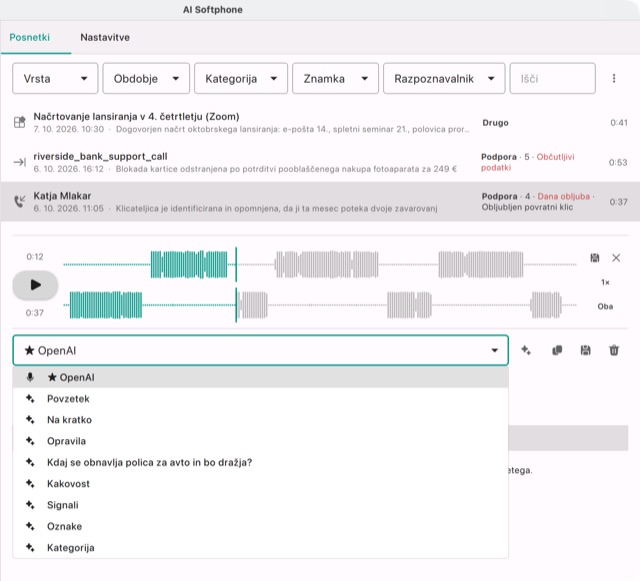The image size is (640, 581).
Task: Click the Občutljivi podatki tag
Action: point(527,162)
